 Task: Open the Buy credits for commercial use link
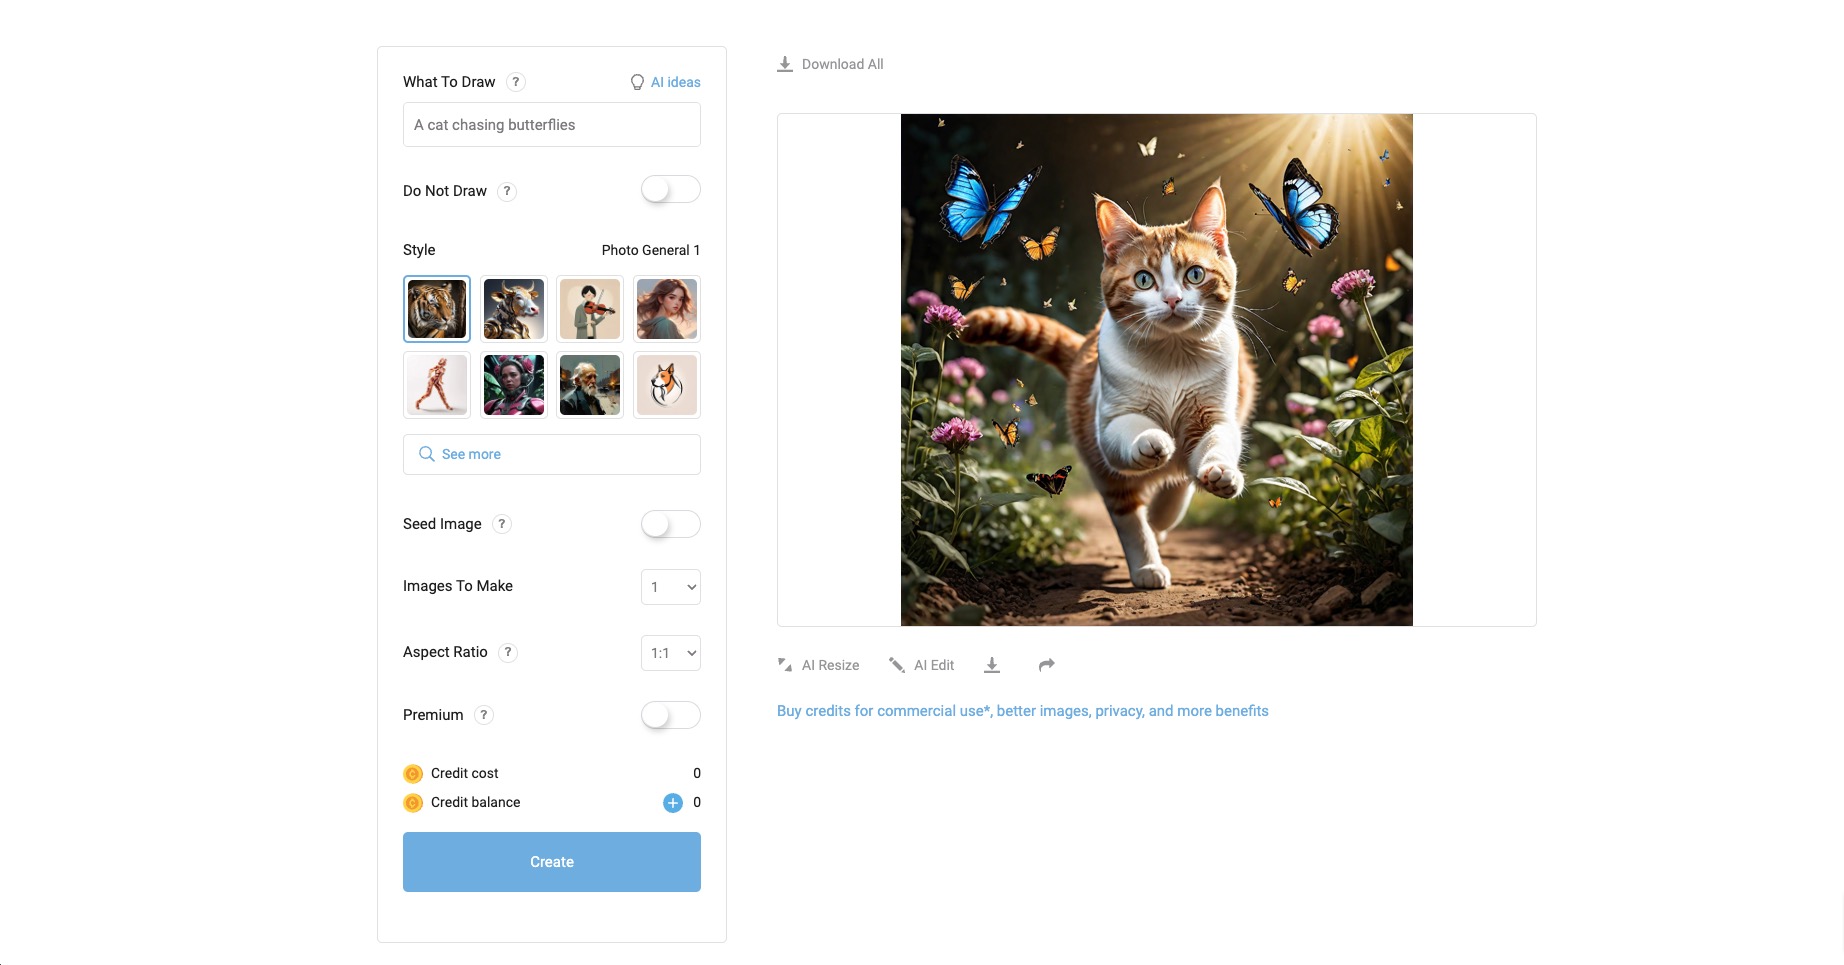click(x=1023, y=711)
